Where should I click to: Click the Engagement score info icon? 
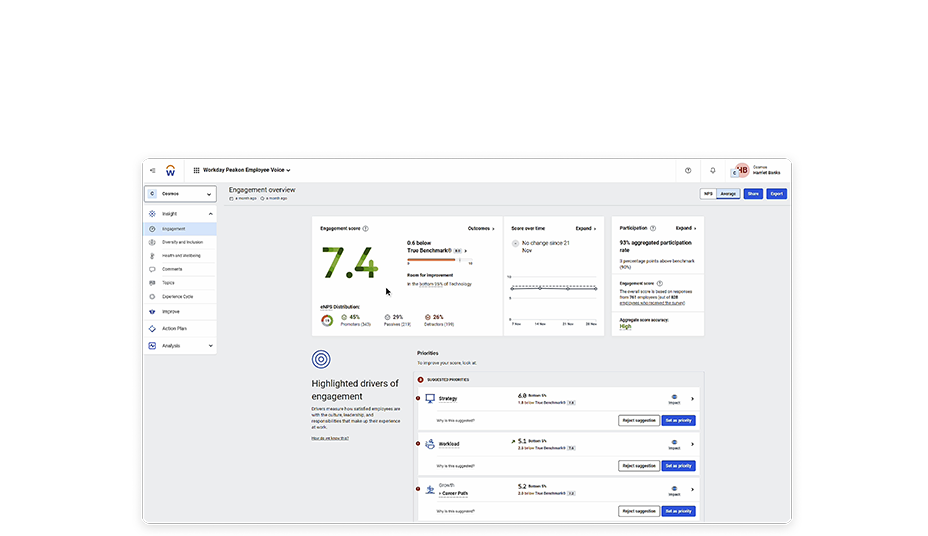pos(363,228)
